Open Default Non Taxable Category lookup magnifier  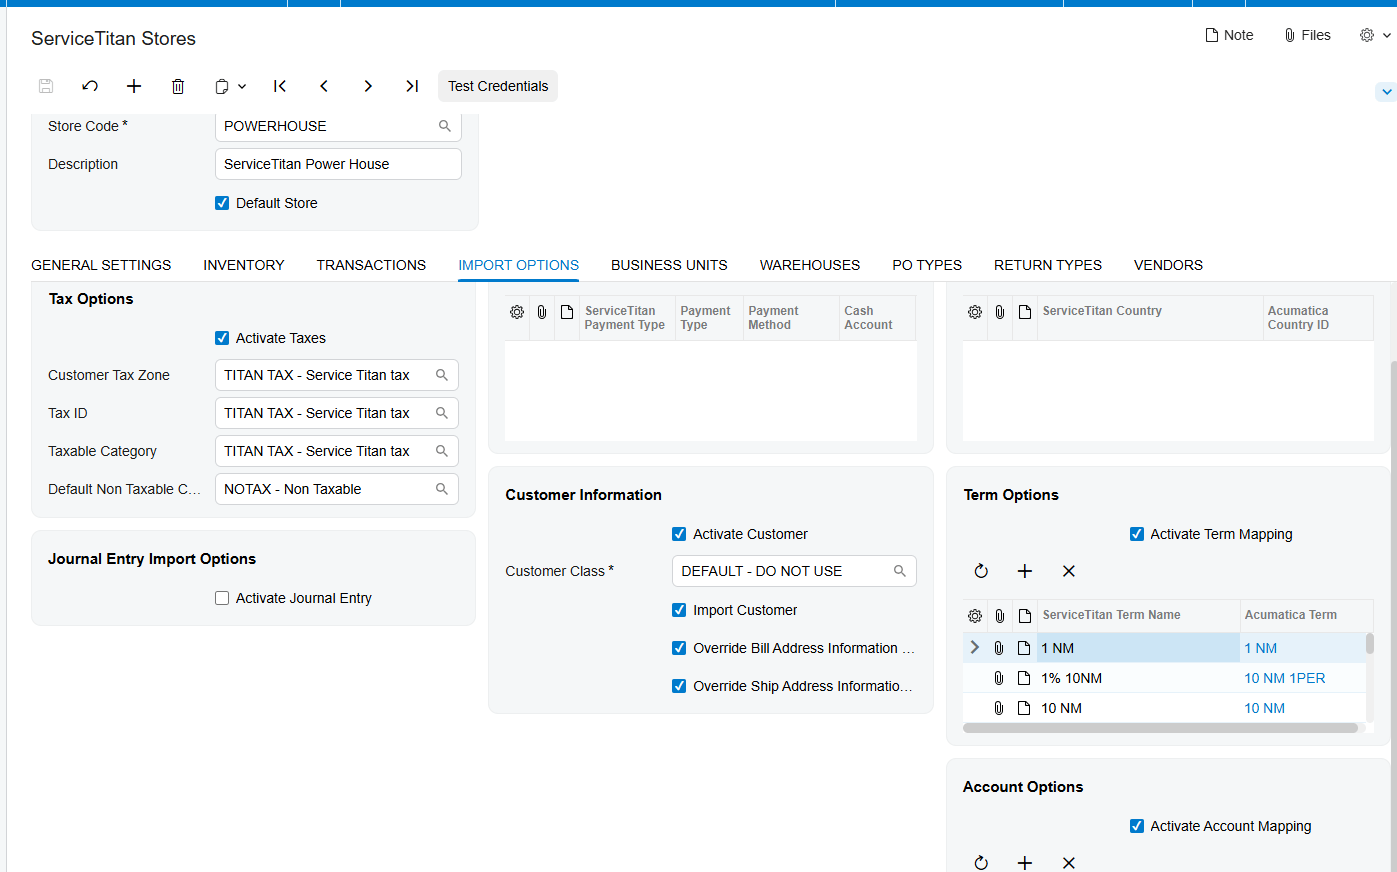point(442,489)
